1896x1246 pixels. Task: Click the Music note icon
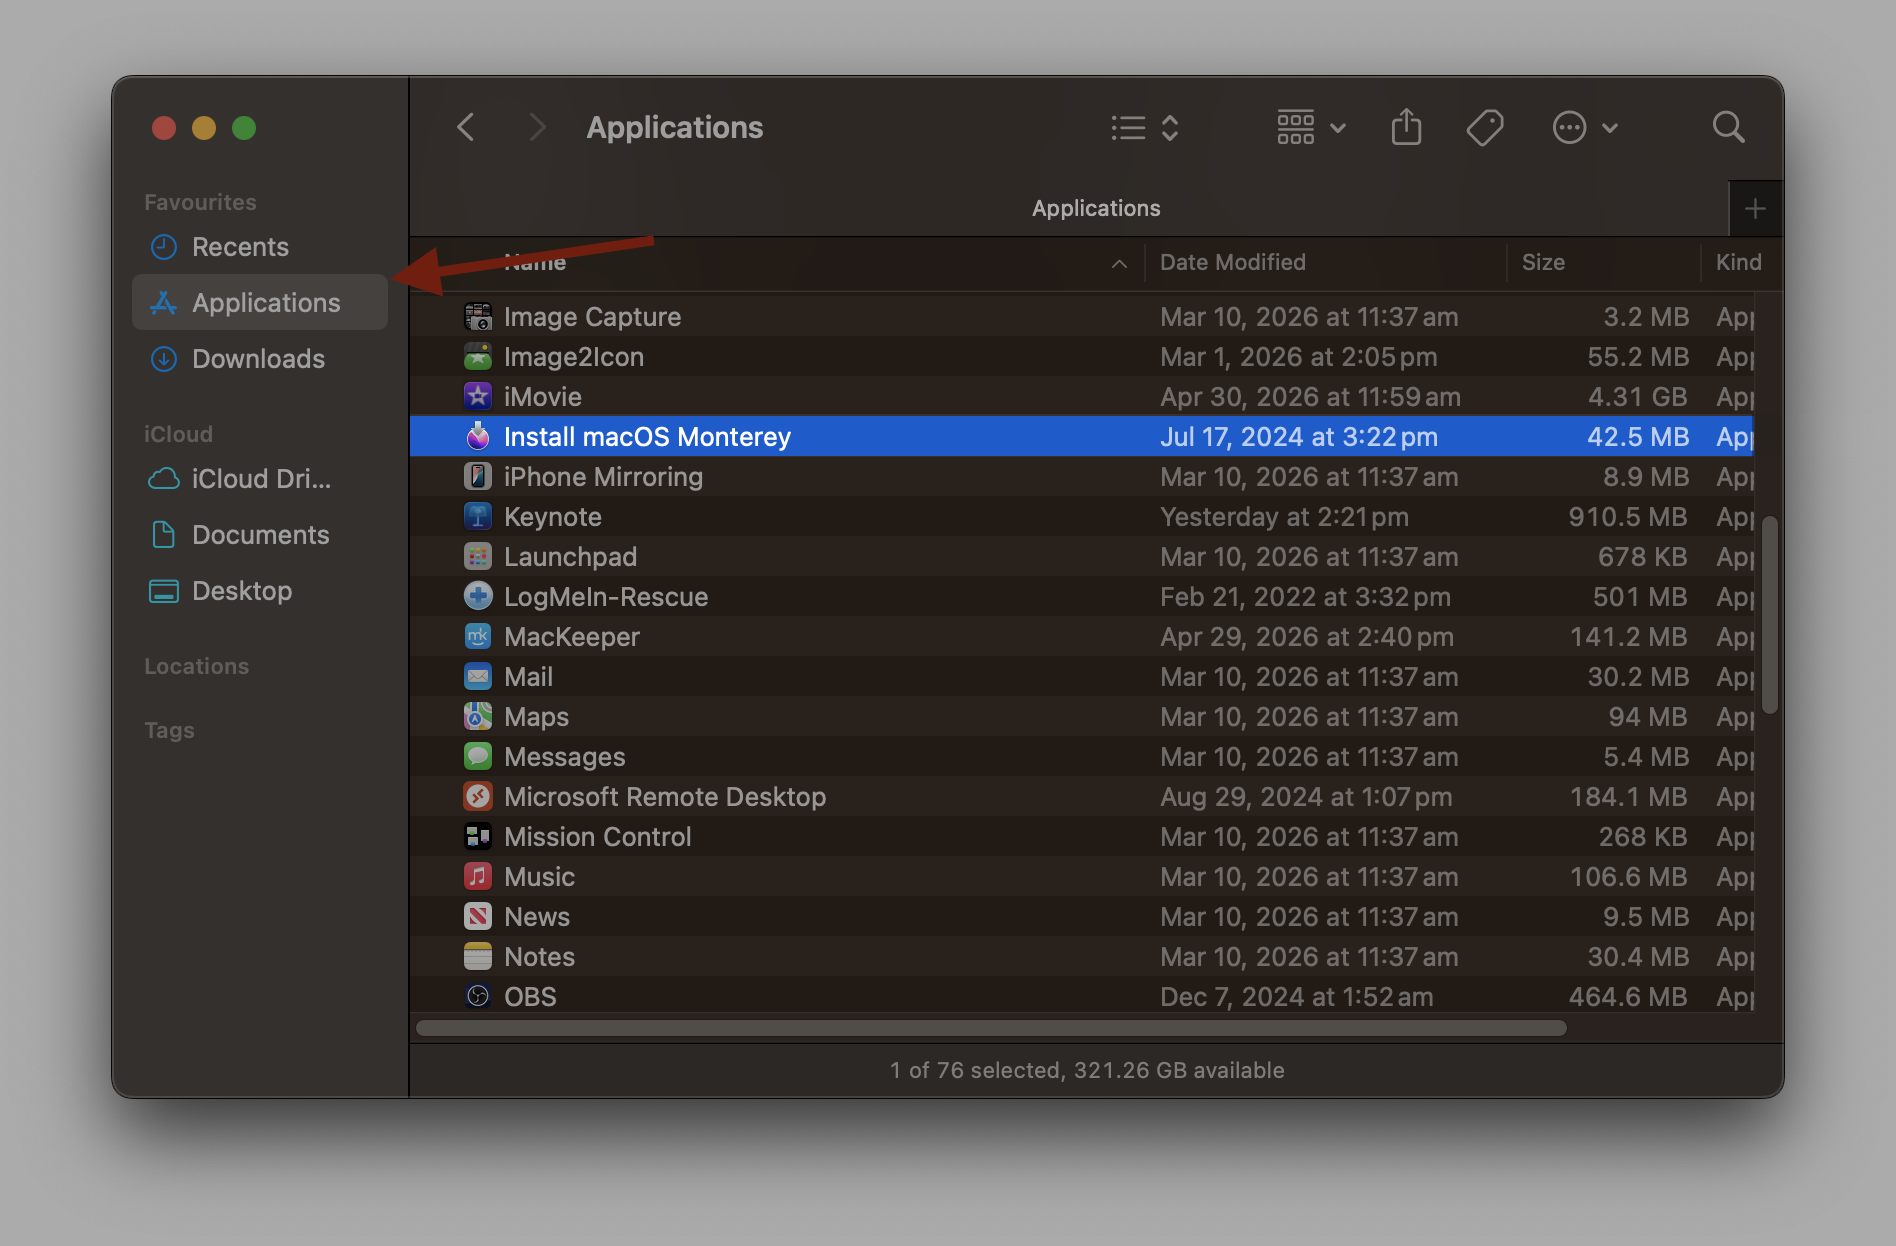478,877
